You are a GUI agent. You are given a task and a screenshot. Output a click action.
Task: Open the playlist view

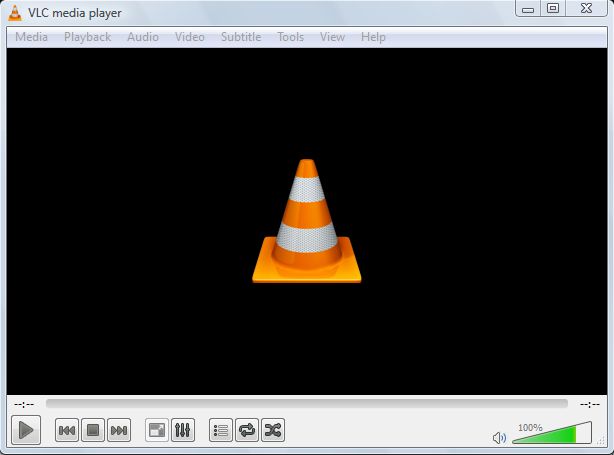coord(221,430)
